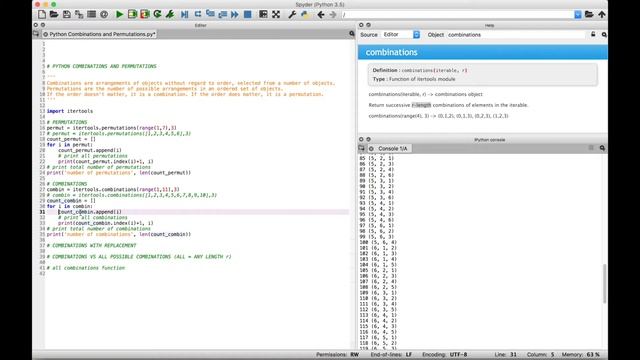Click Object field containing combinations
This screenshot has width=640, height=360.
pyautogui.click(x=516, y=35)
